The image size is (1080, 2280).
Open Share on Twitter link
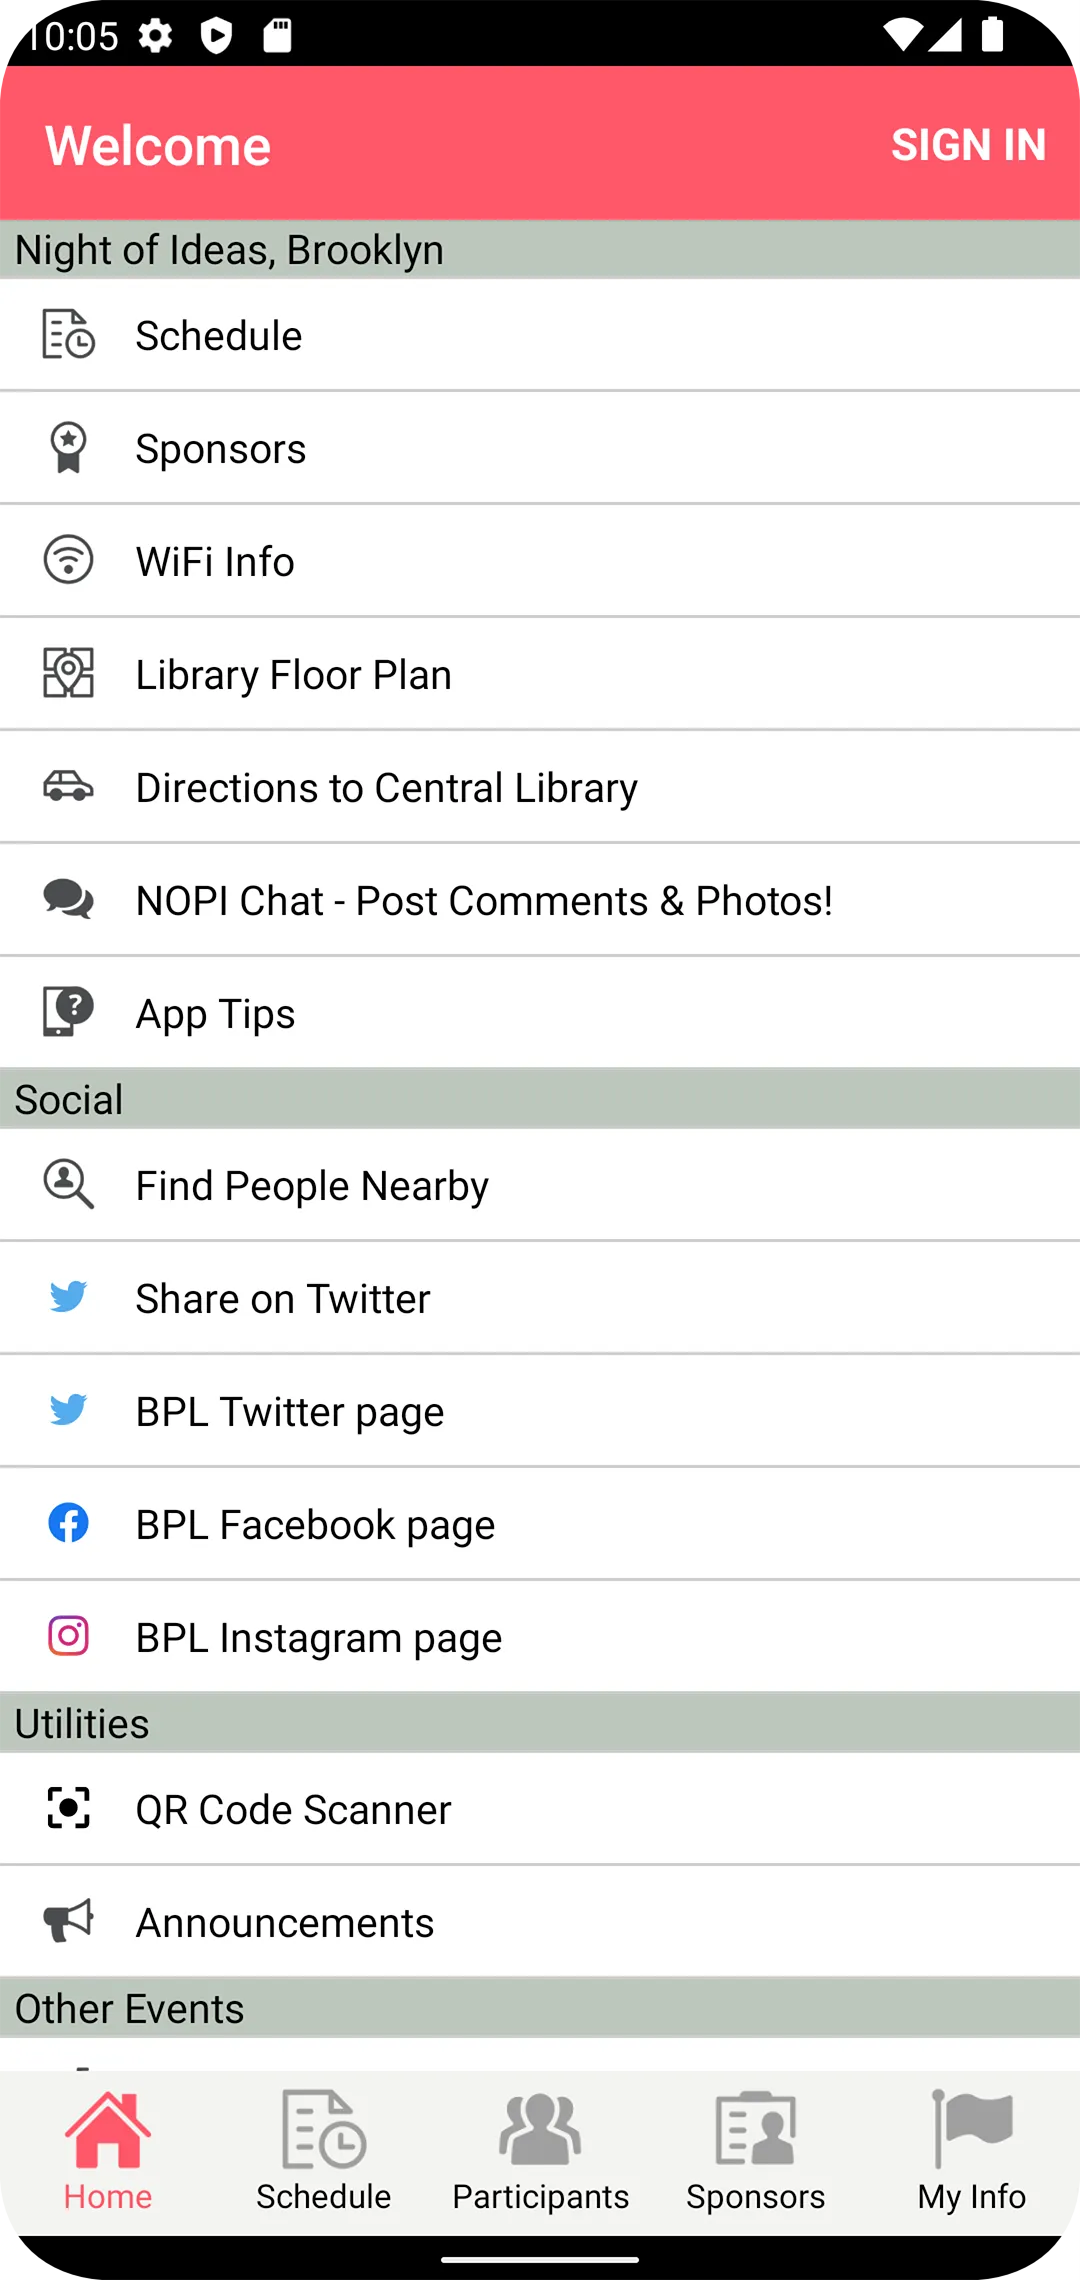tap(283, 1299)
